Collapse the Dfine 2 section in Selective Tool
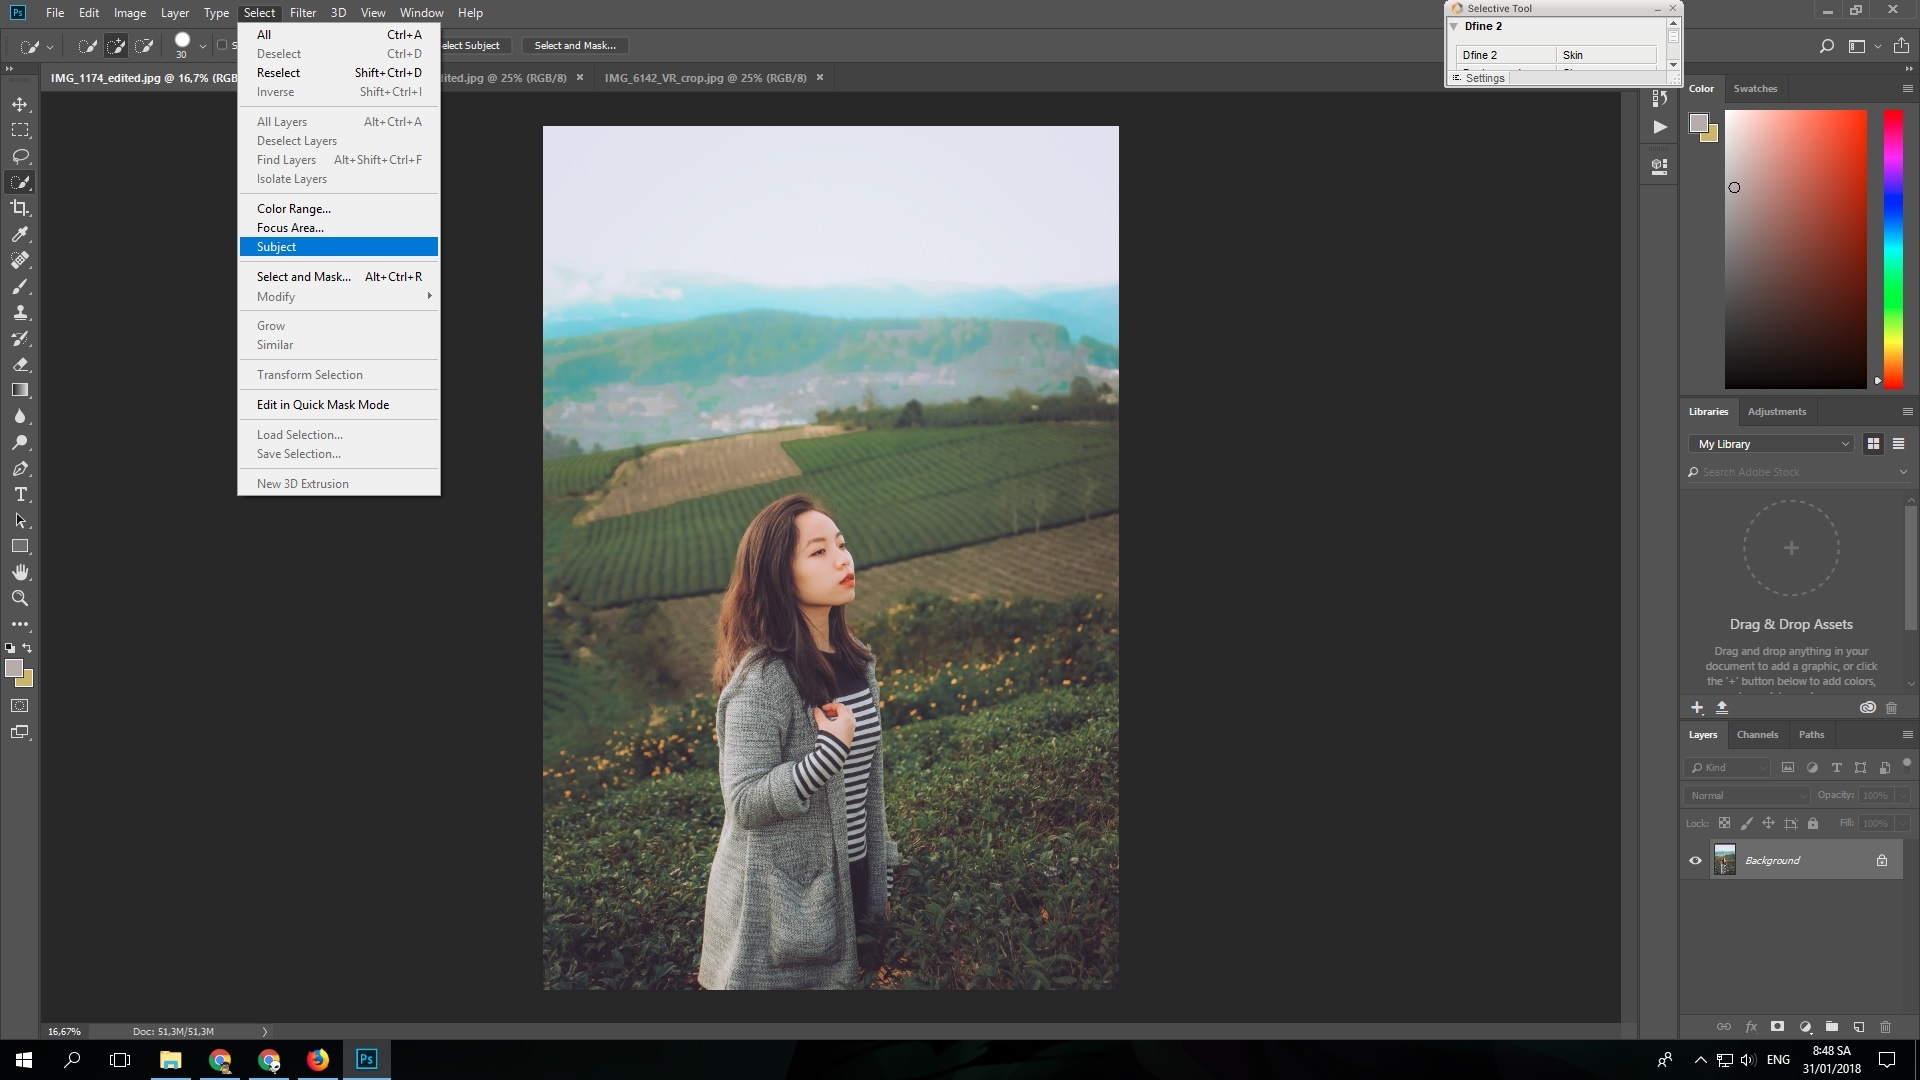 tap(1455, 26)
